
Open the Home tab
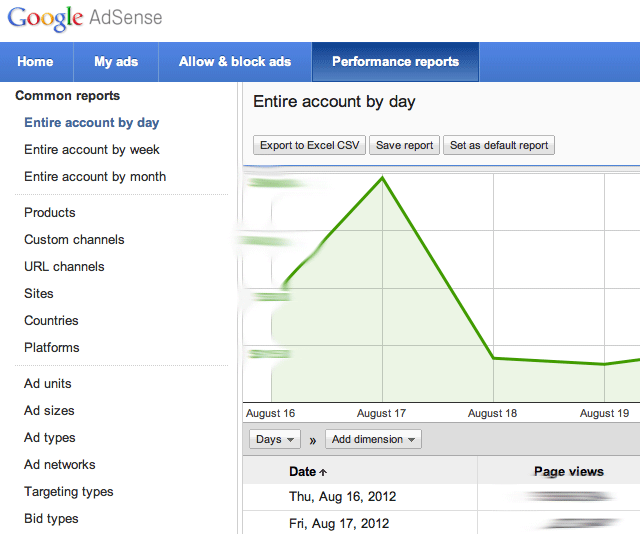tap(36, 62)
